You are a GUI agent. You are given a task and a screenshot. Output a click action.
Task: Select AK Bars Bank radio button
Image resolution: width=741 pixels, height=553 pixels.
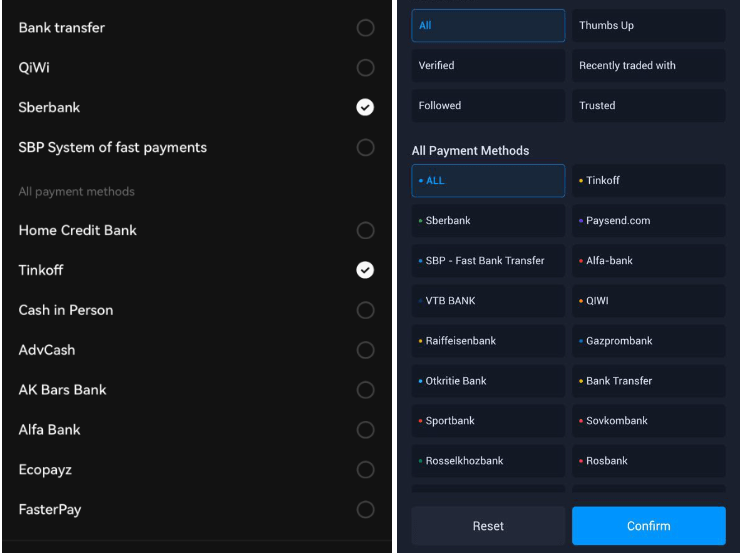[365, 390]
